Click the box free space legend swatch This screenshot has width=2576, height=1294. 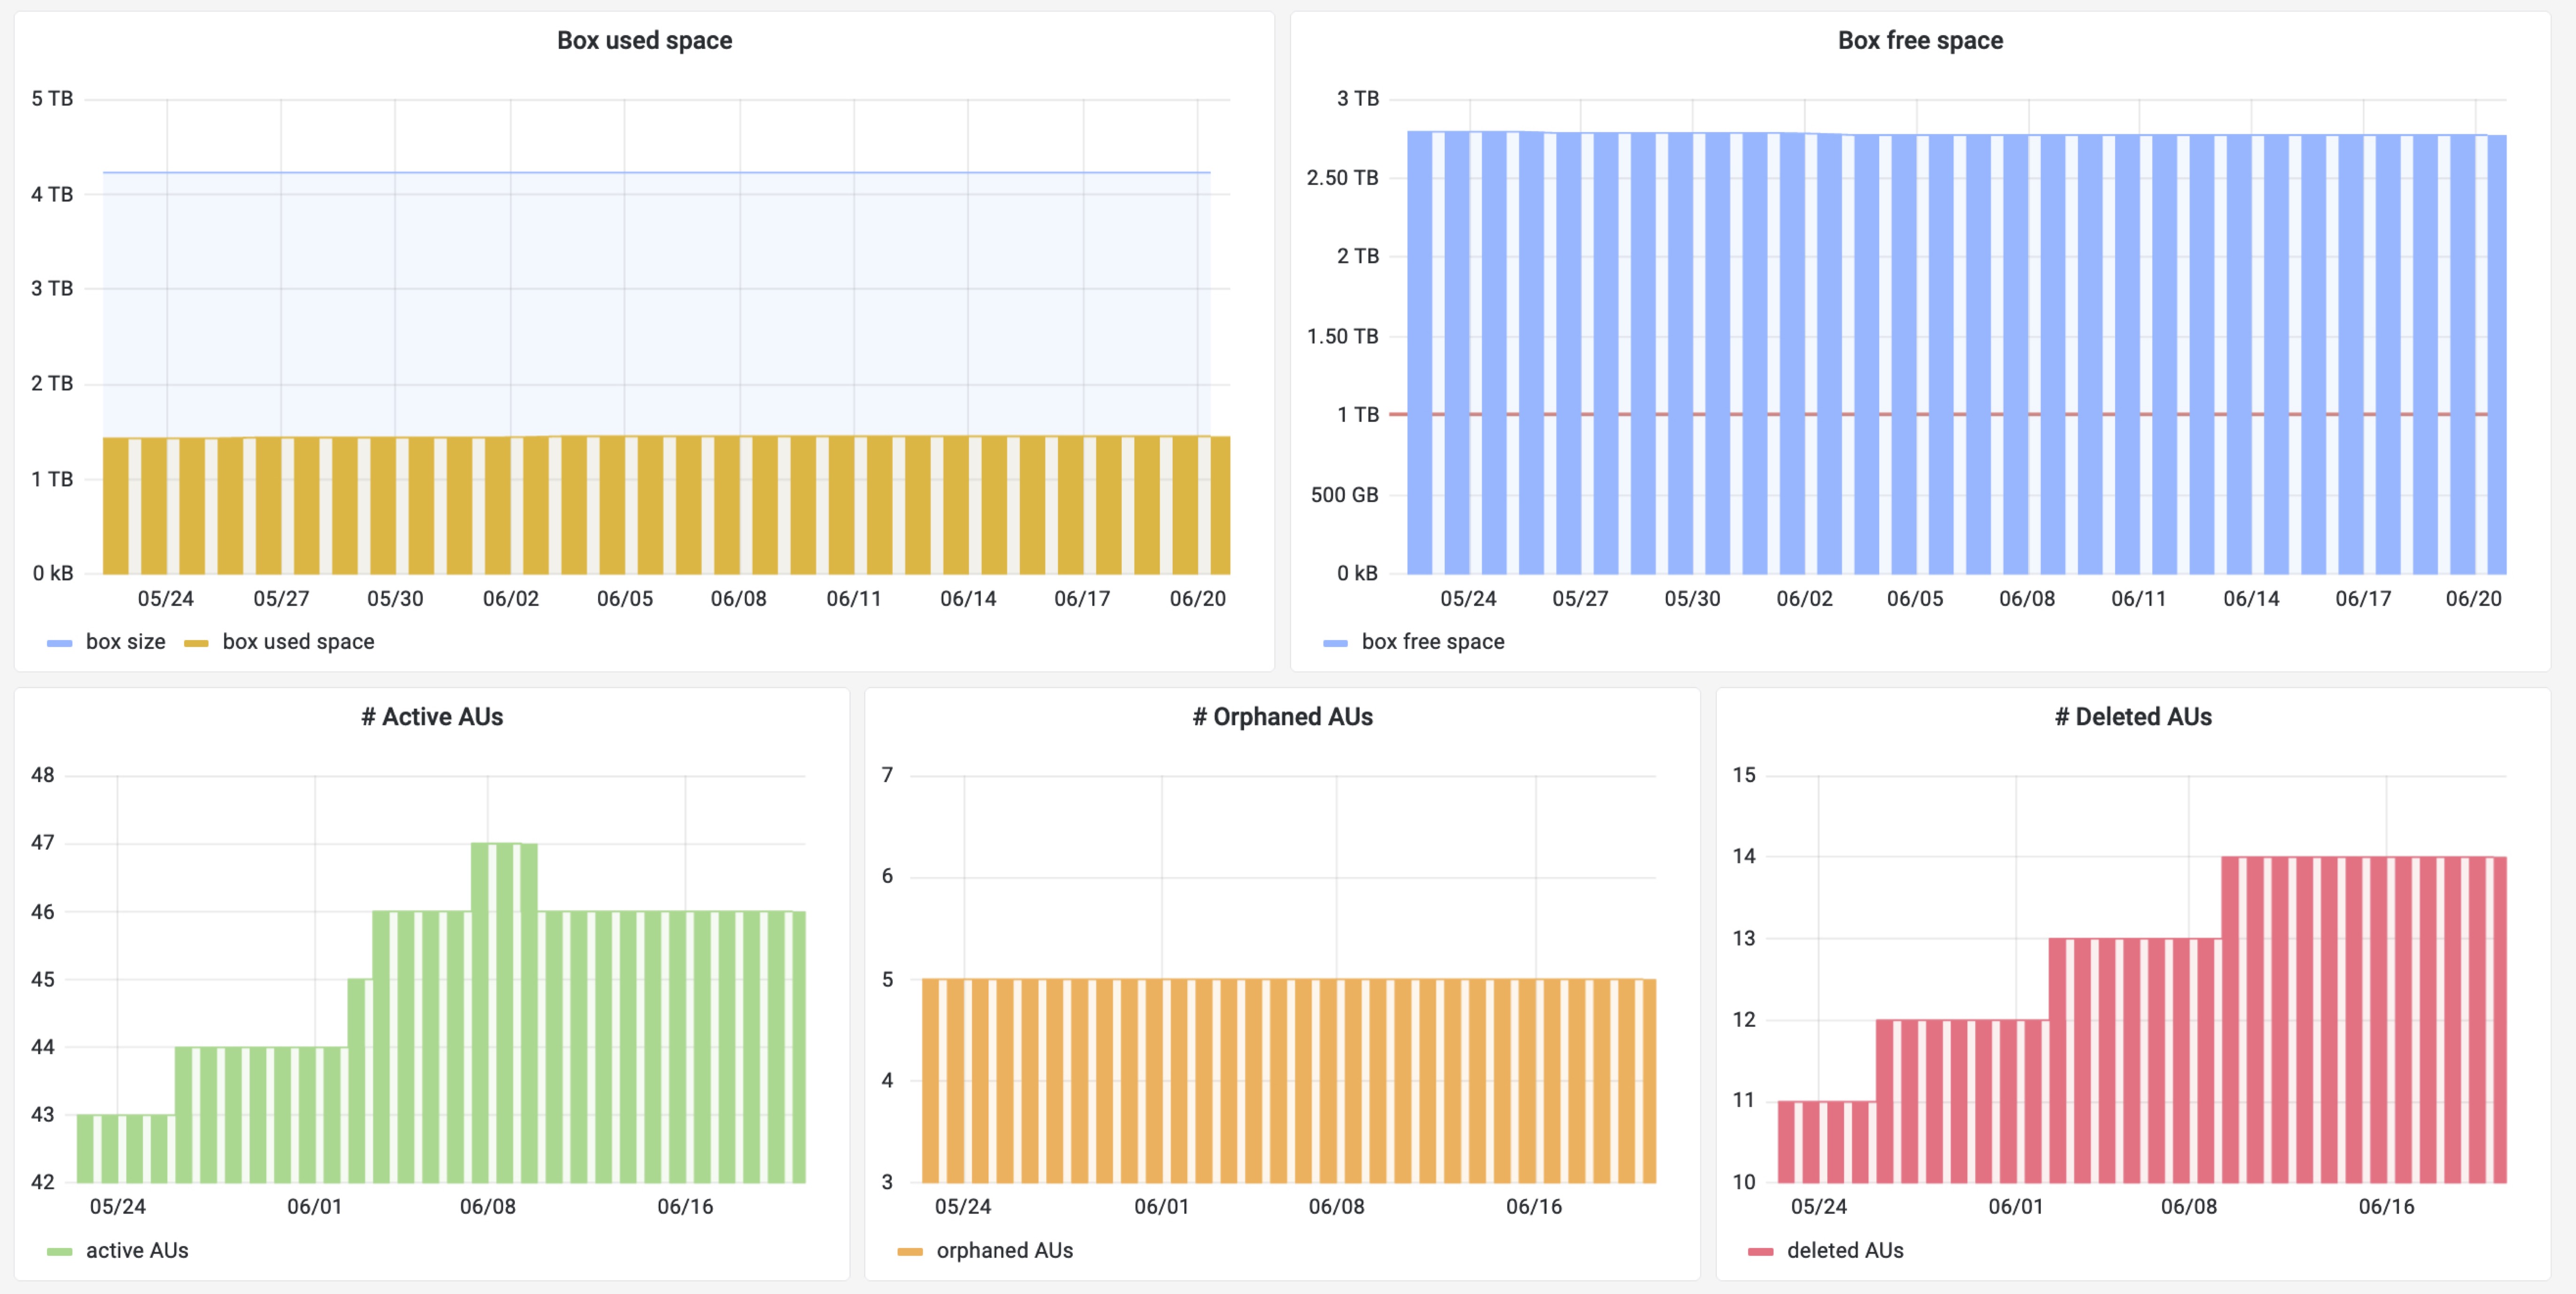pos(1335,643)
